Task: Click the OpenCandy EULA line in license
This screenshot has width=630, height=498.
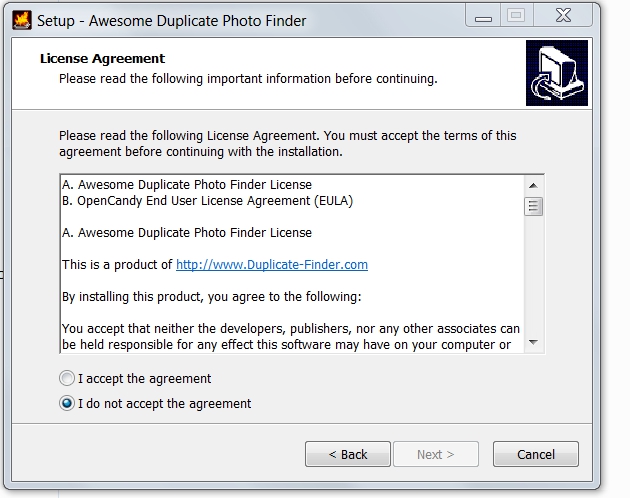Action: click(207, 201)
